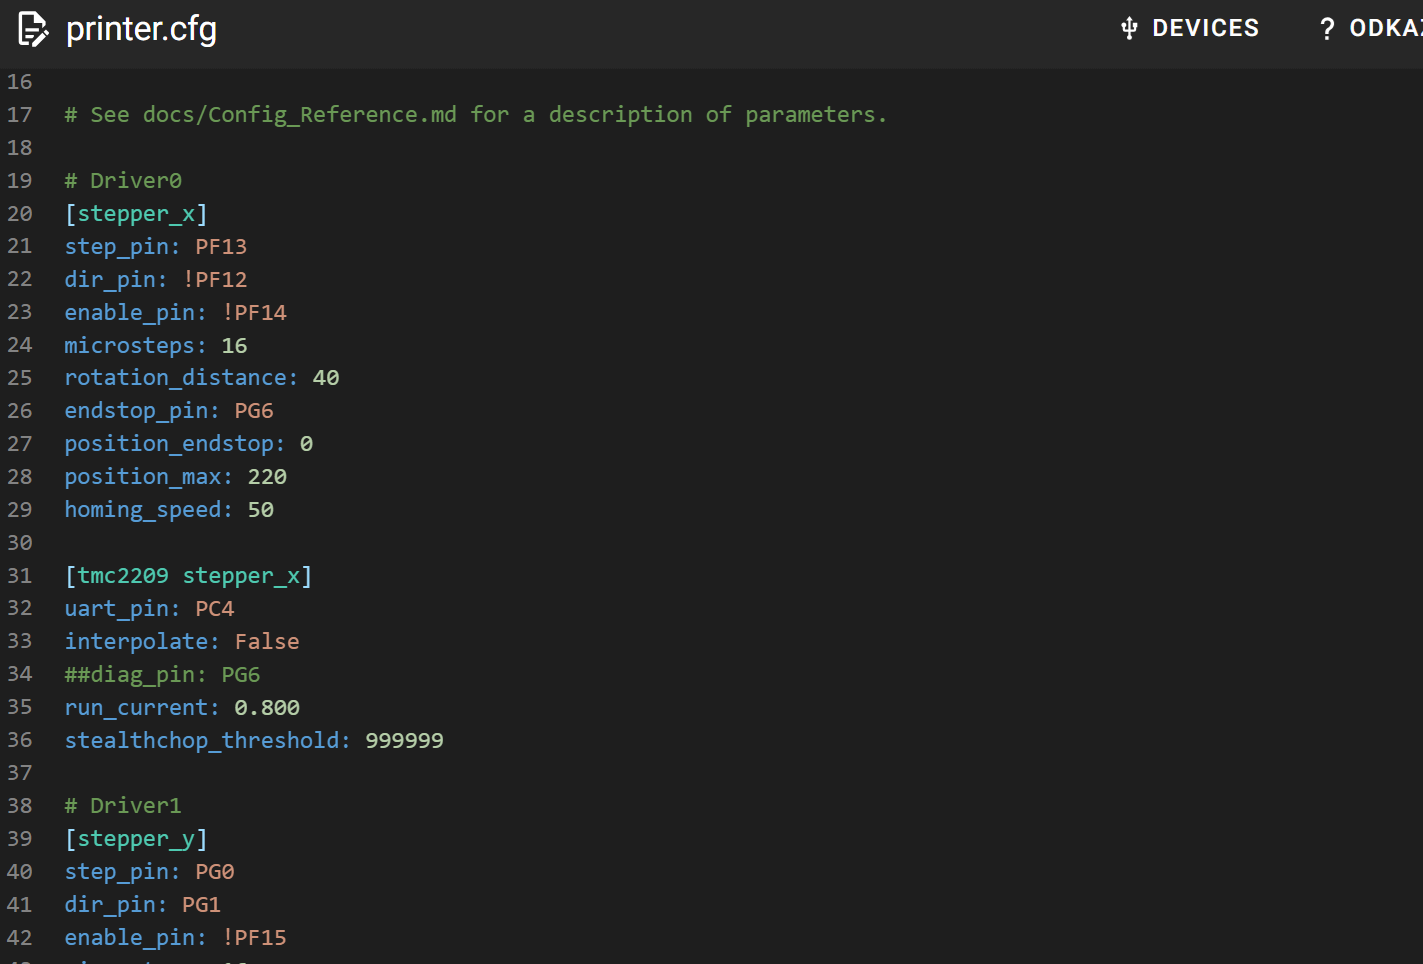Select the [stepper_y] section header line

tap(136, 839)
